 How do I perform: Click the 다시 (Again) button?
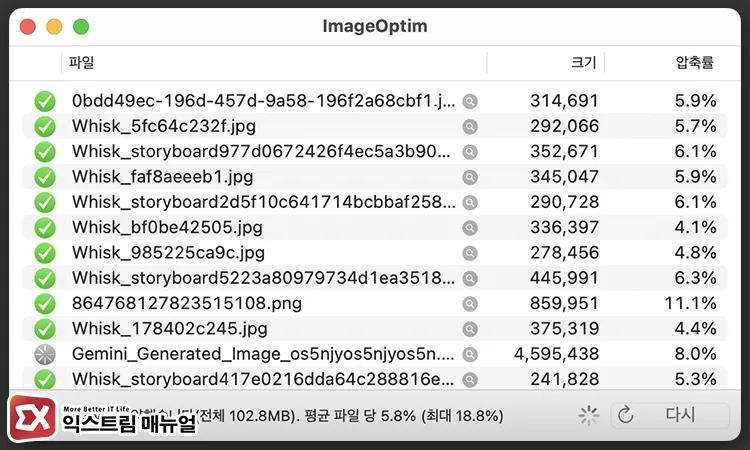pos(670,415)
